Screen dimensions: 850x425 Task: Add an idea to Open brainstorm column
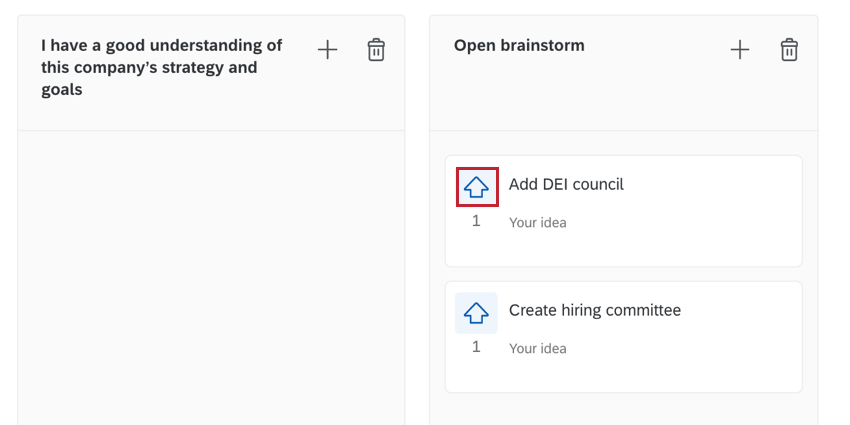tap(739, 49)
